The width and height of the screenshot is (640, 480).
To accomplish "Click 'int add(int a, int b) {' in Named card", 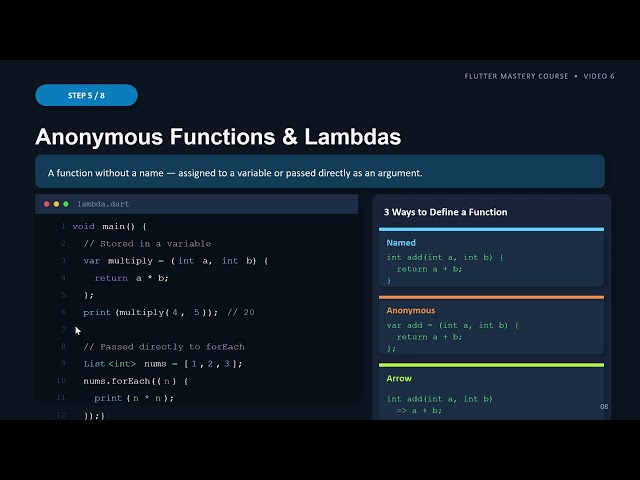I will (x=445, y=257).
